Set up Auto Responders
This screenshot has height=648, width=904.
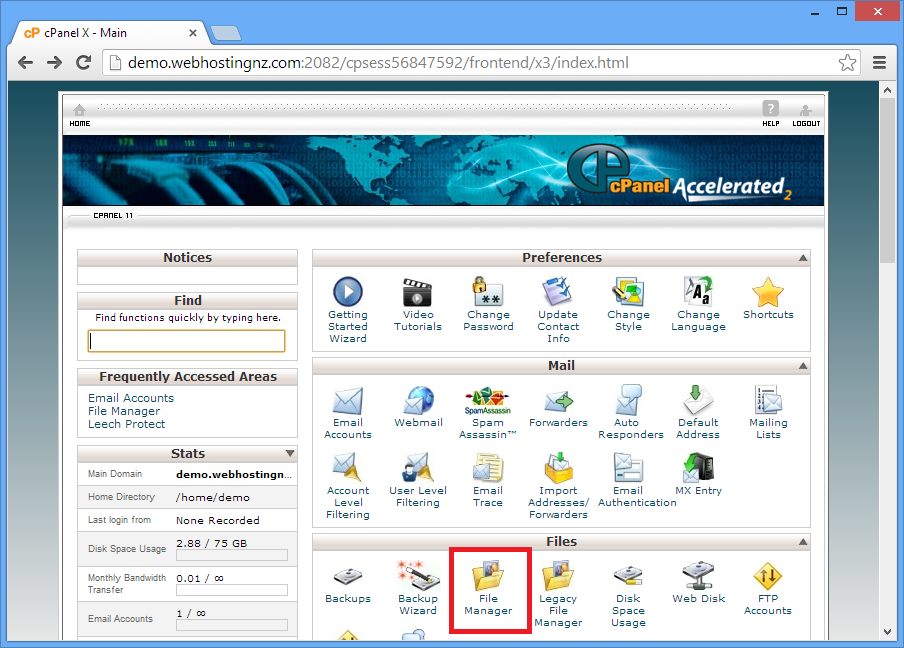tap(628, 405)
